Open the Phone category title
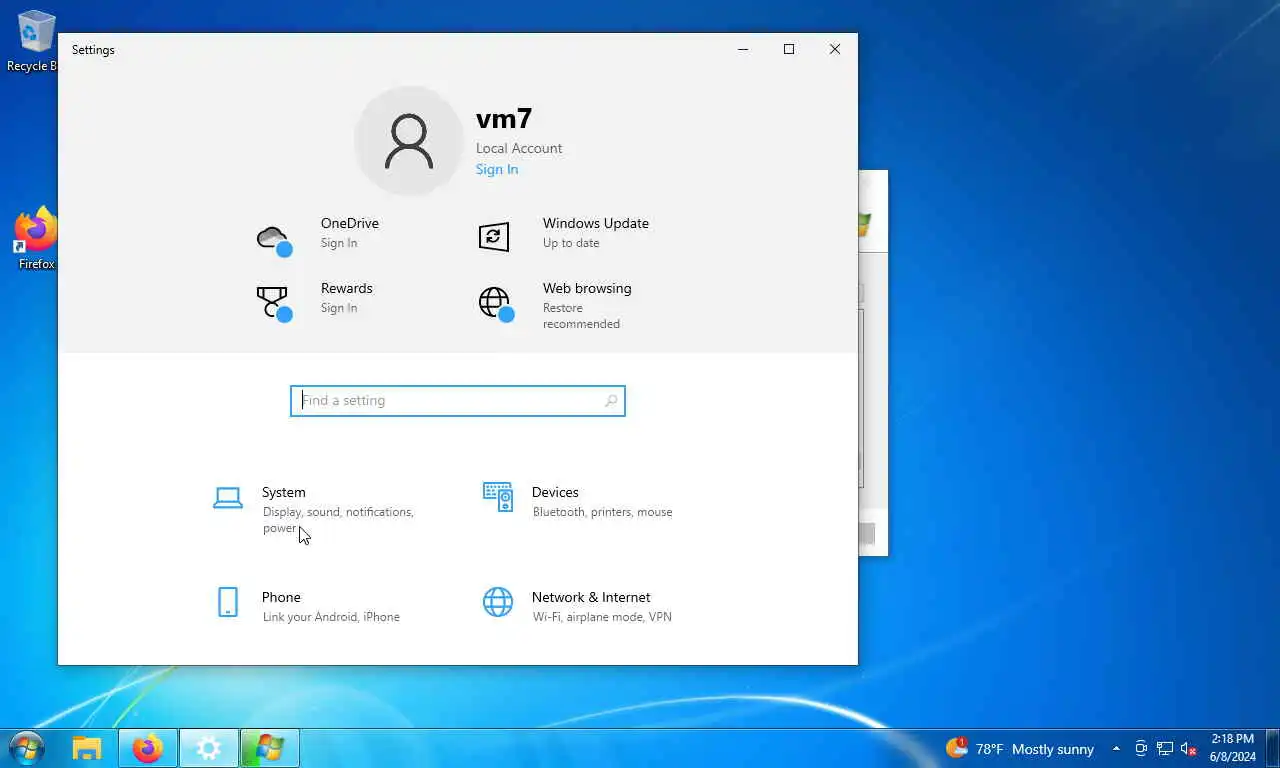This screenshot has width=1280, height=768. 281,597
